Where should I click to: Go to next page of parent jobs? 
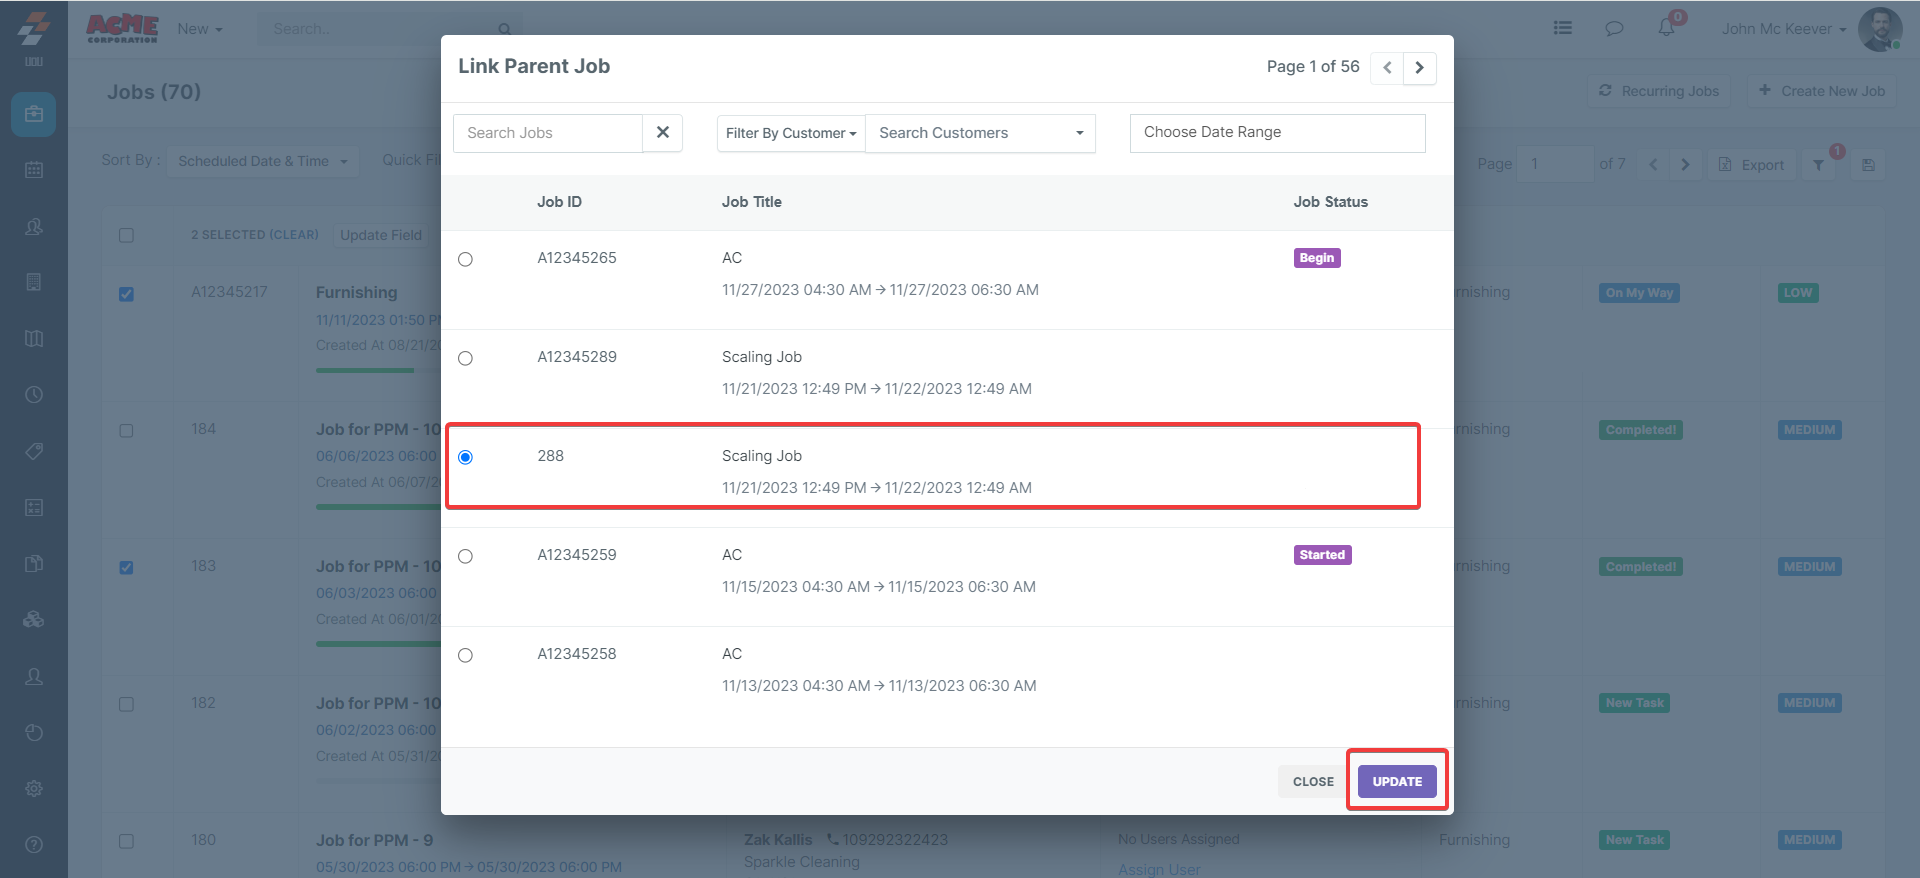point(1419,68)
